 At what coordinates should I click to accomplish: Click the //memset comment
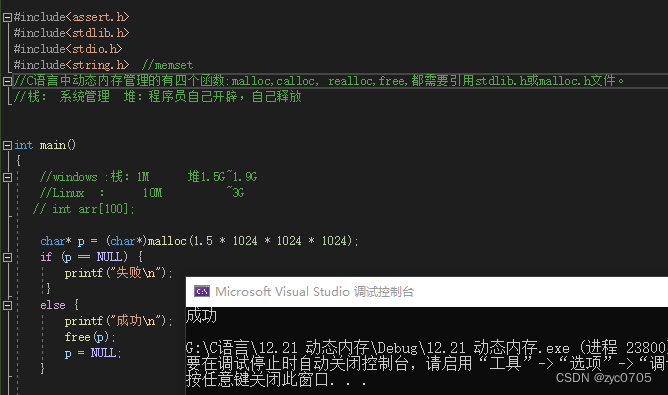(x=167, y=65)
